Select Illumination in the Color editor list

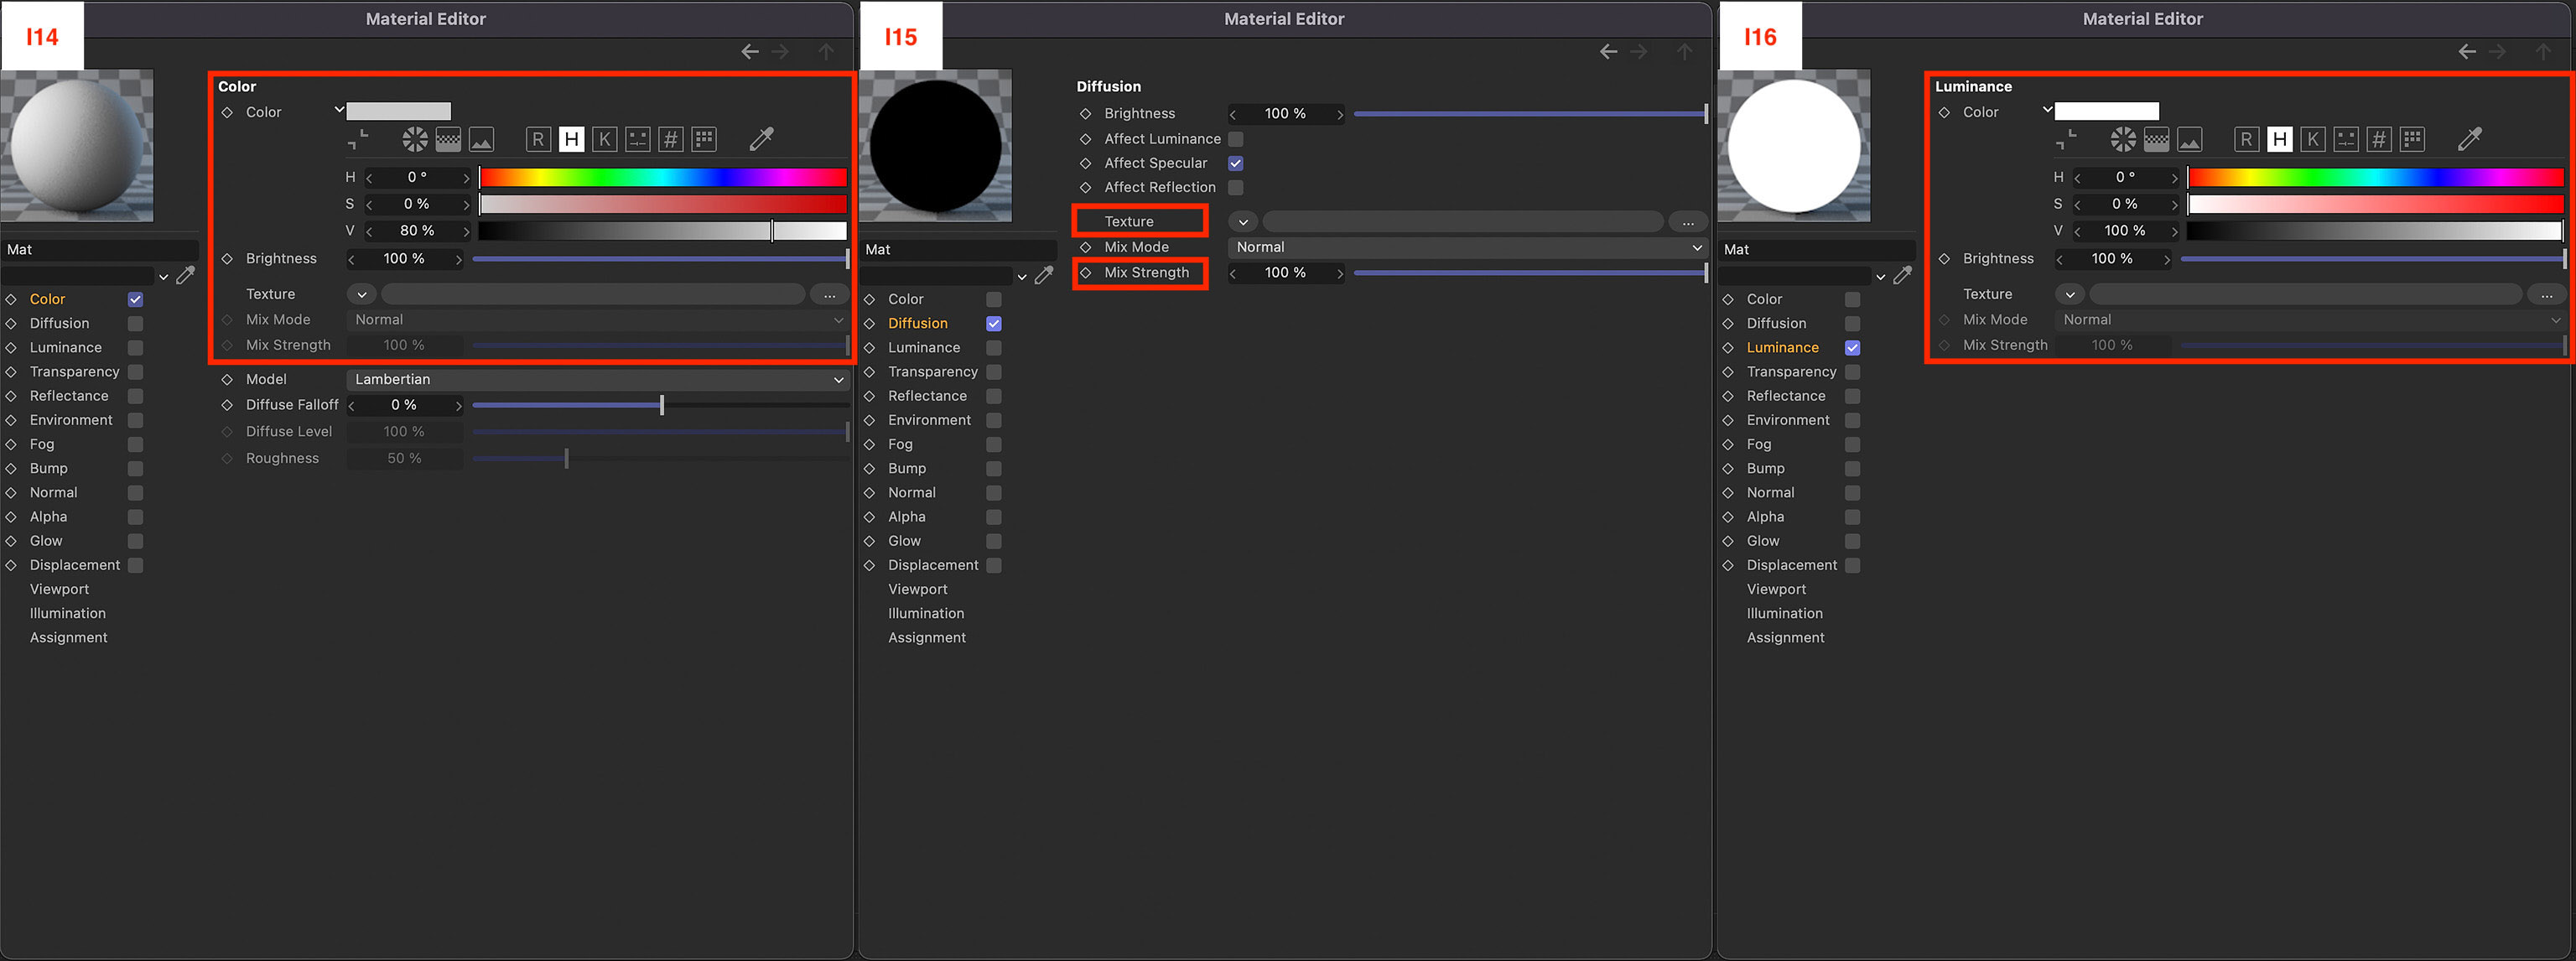click(x=67, y=614)
